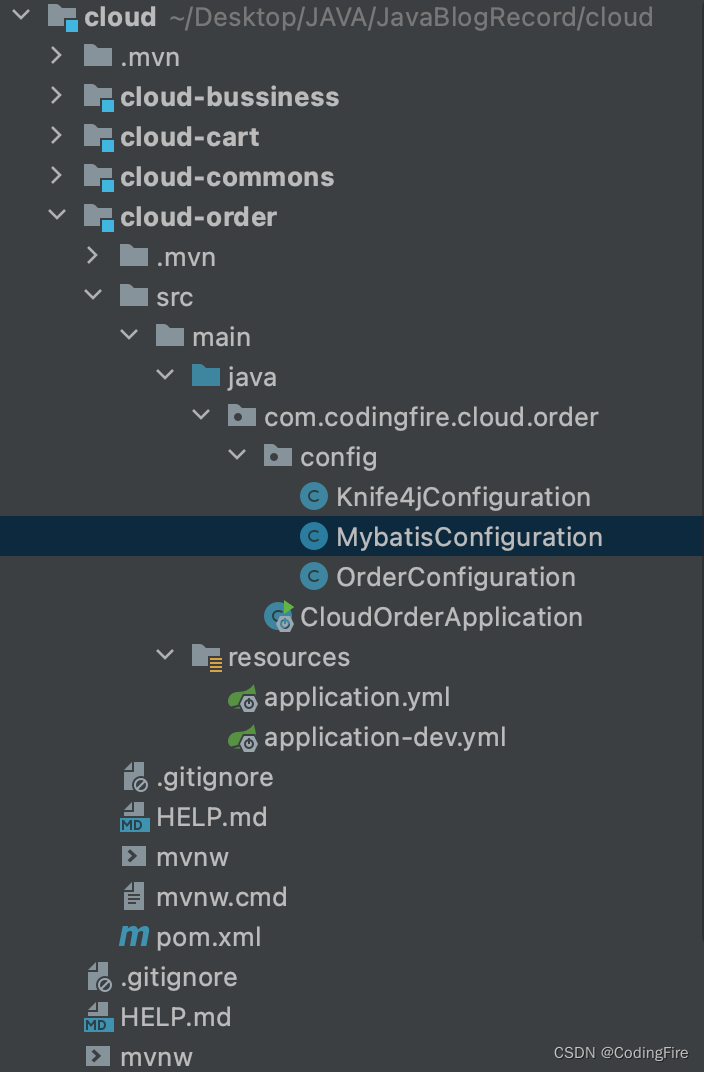Click the cloud root module folder icon

click(x=63, y=17)
